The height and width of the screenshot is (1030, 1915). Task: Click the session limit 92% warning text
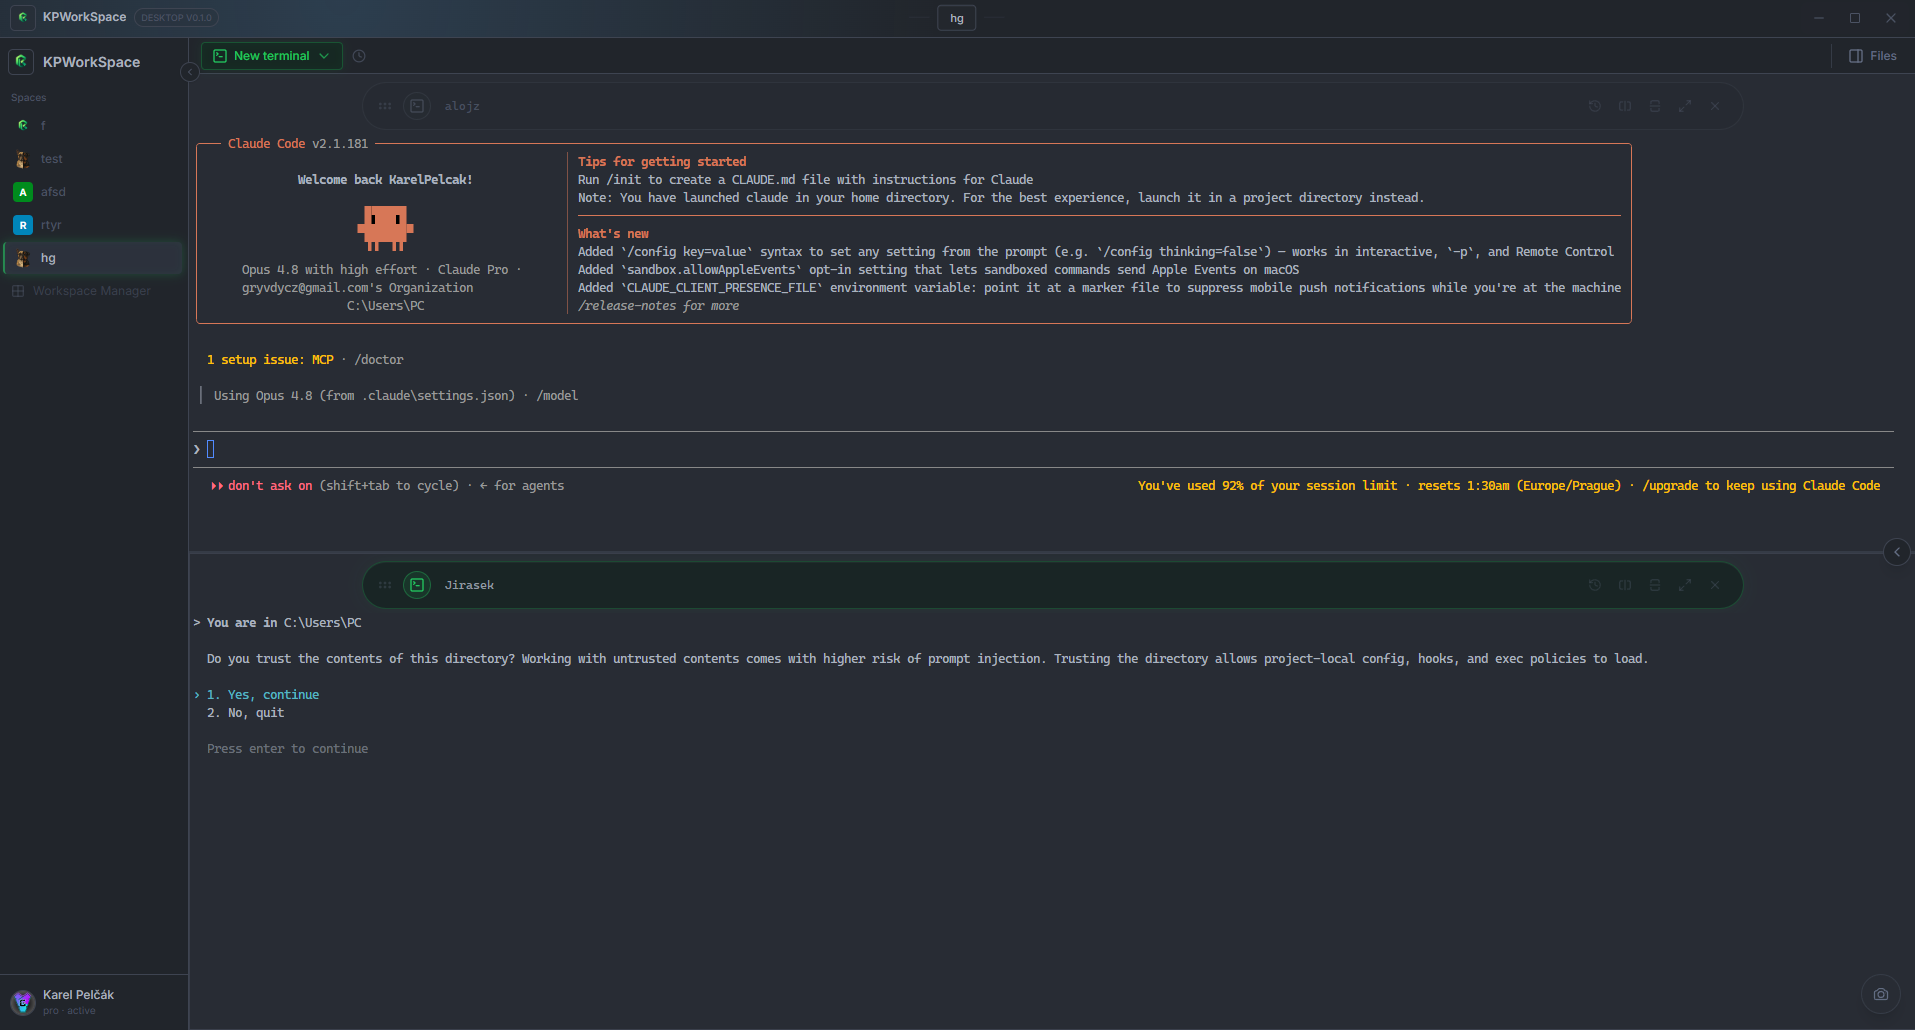1267,486
